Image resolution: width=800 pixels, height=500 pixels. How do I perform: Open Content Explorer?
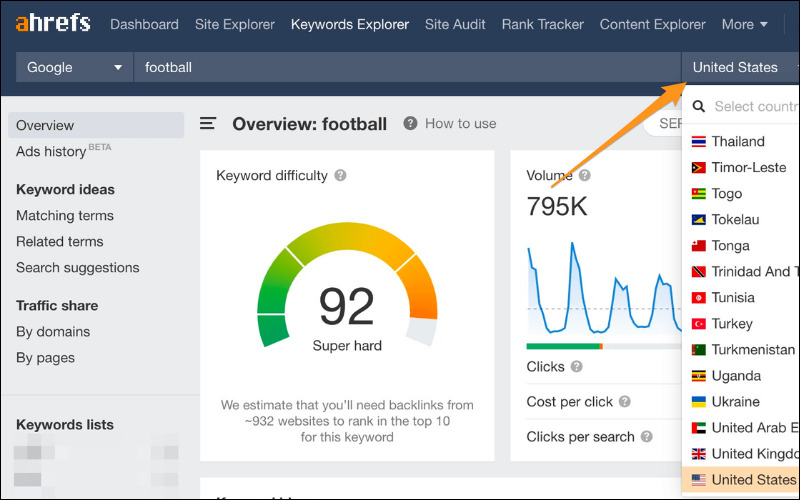[x=653, y=24]
